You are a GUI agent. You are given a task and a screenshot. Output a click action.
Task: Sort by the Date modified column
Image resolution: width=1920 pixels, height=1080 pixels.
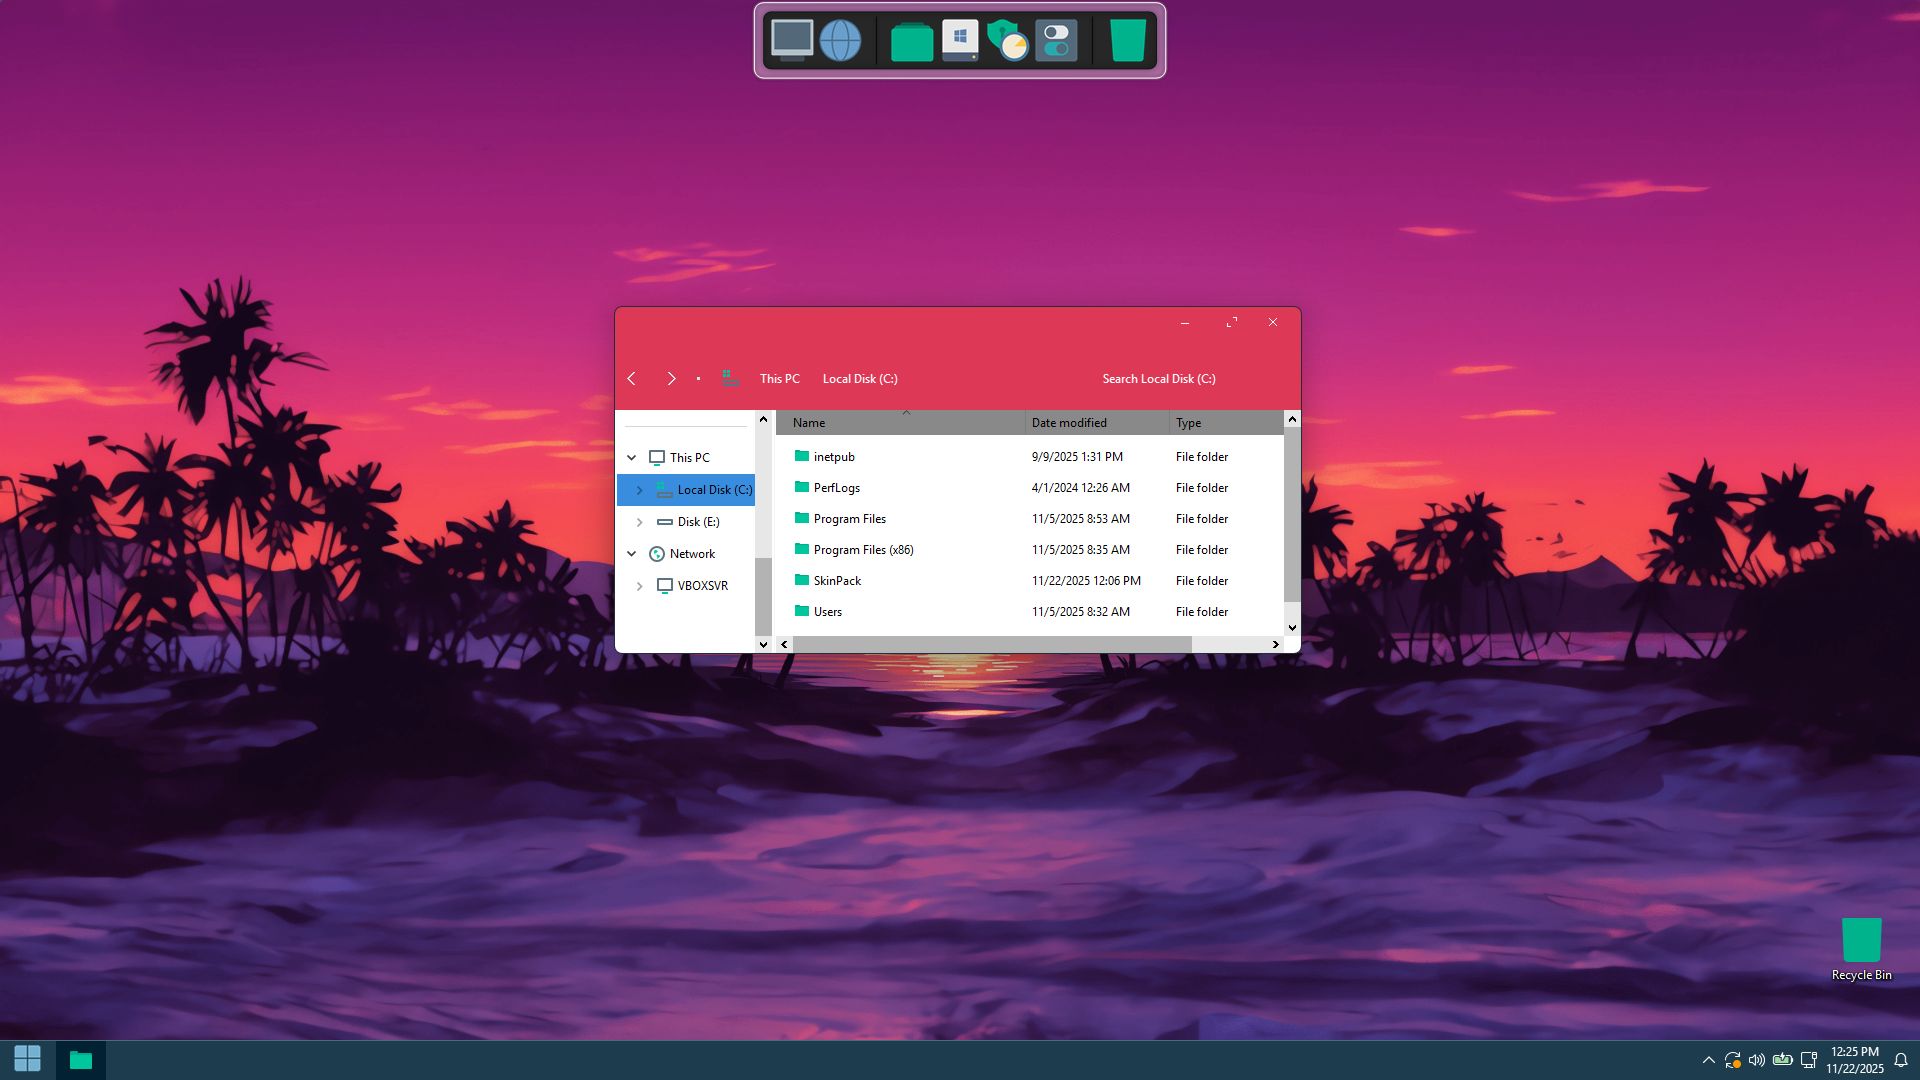[x=1069, y=423]
